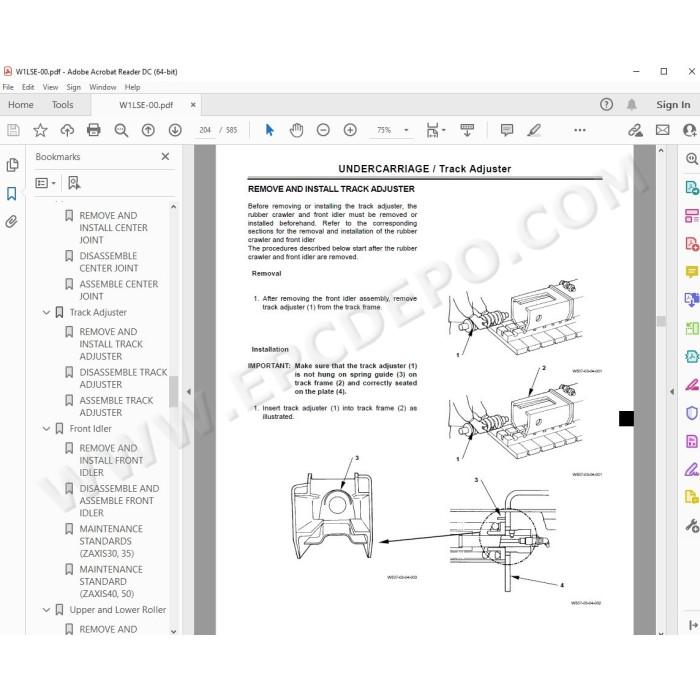Open zoom level dropdown arrow

(x=406, y=130)
